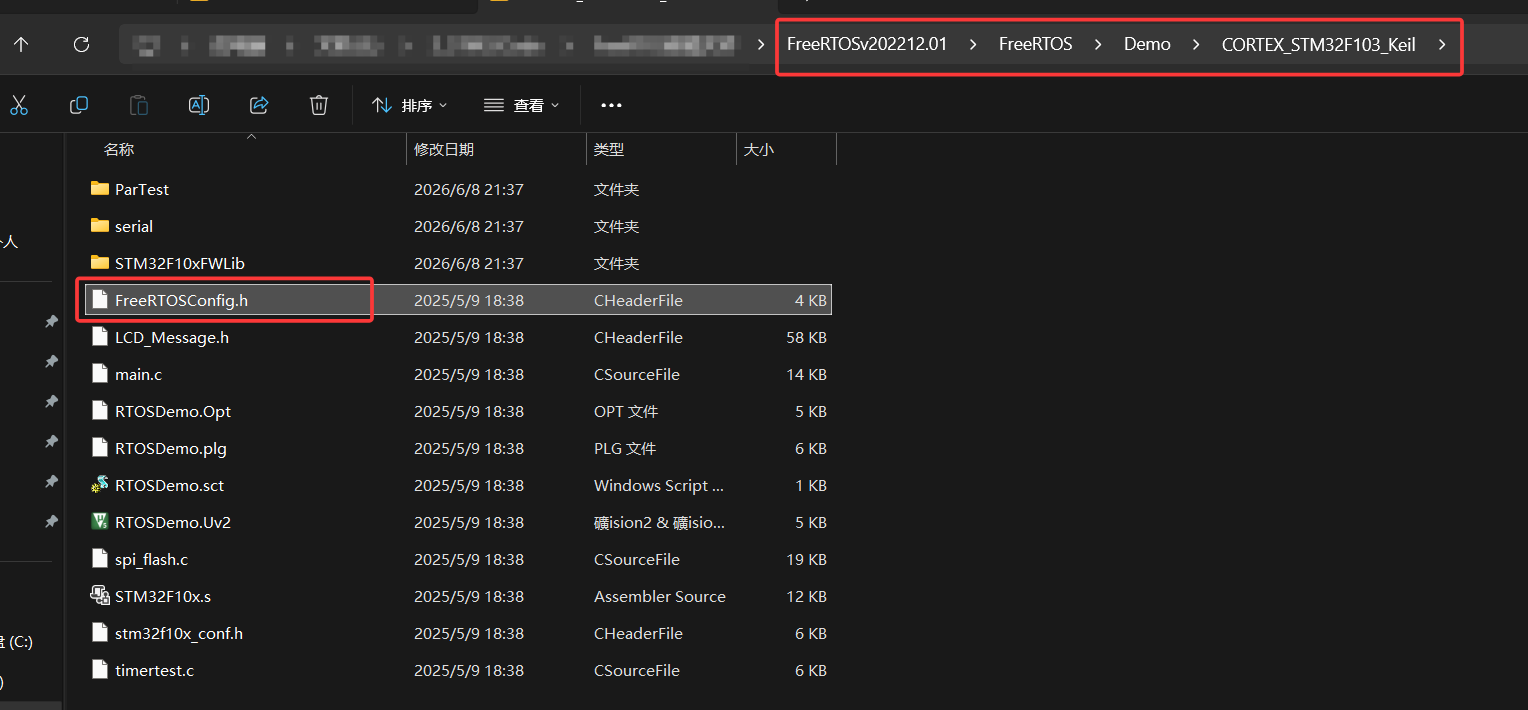Select the serial folder icon
Image resolution: width=1528 pixels, height=710 pixels.
tap(99, 226)
